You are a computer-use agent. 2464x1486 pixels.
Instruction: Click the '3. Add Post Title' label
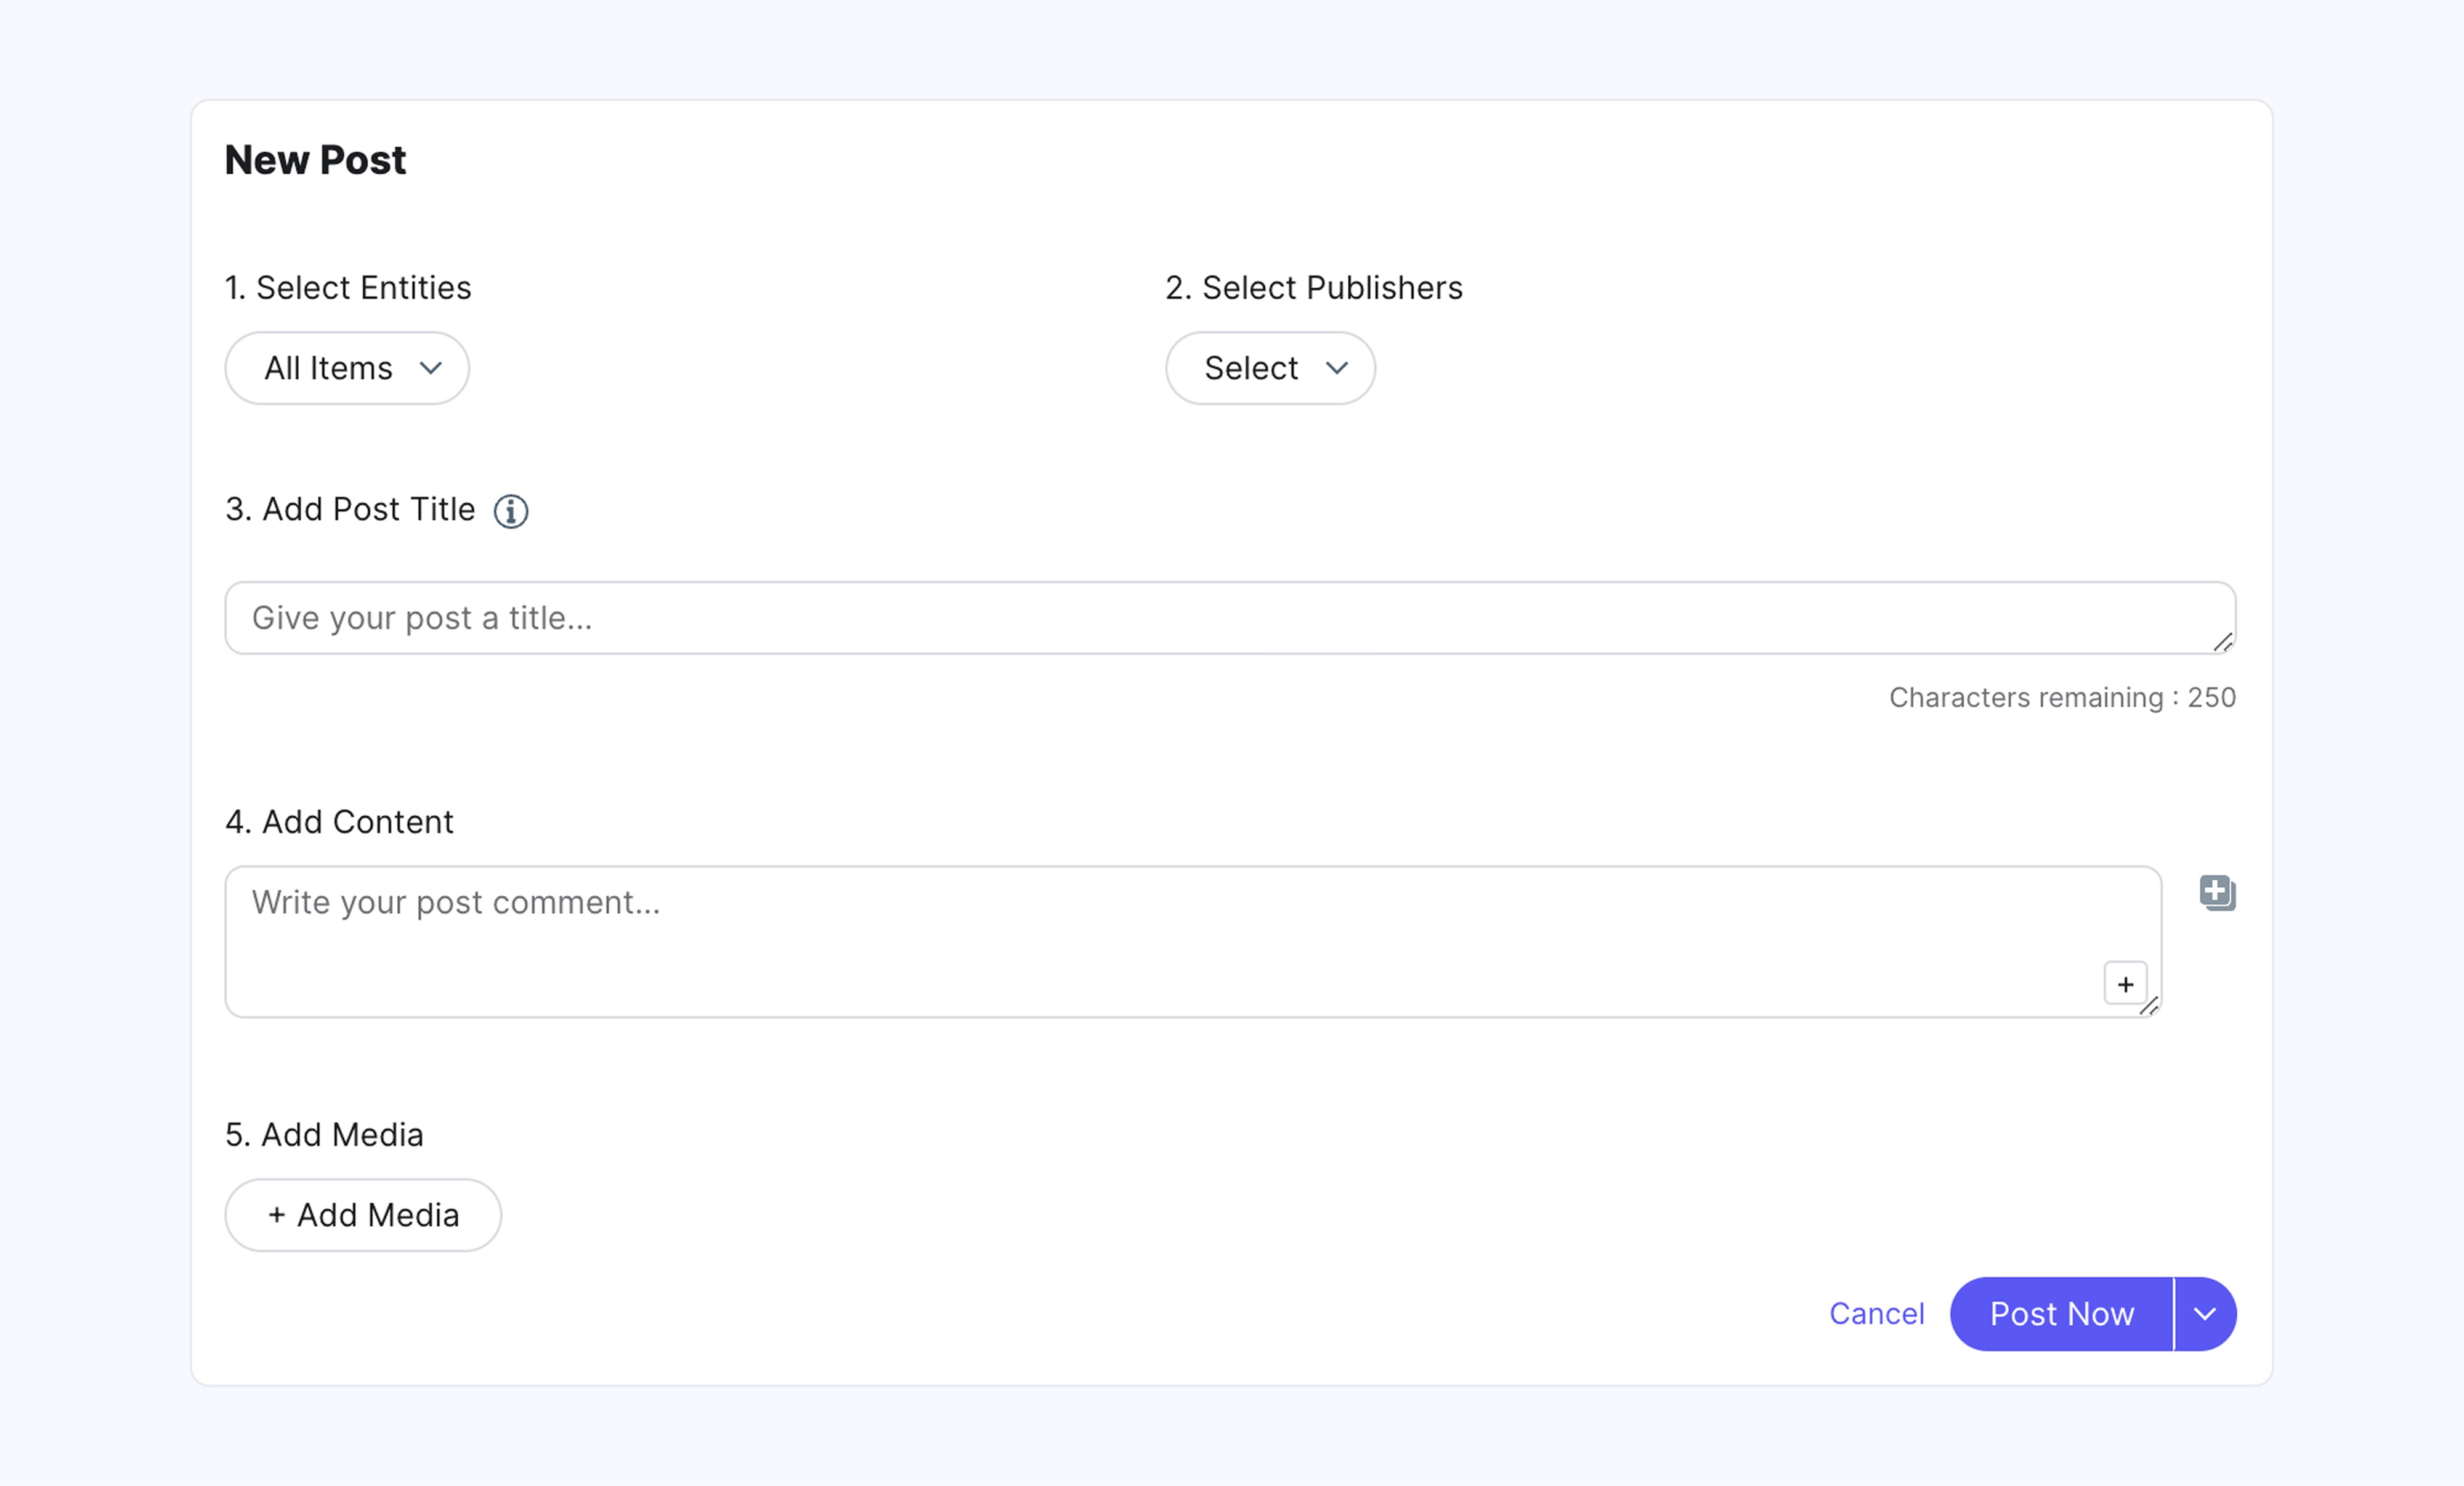350,510
